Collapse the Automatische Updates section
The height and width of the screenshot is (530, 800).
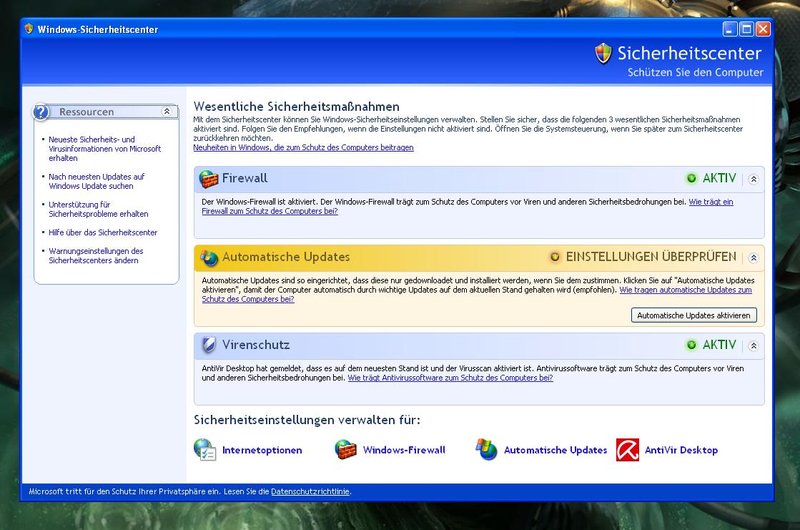click(x=754, y=258)
